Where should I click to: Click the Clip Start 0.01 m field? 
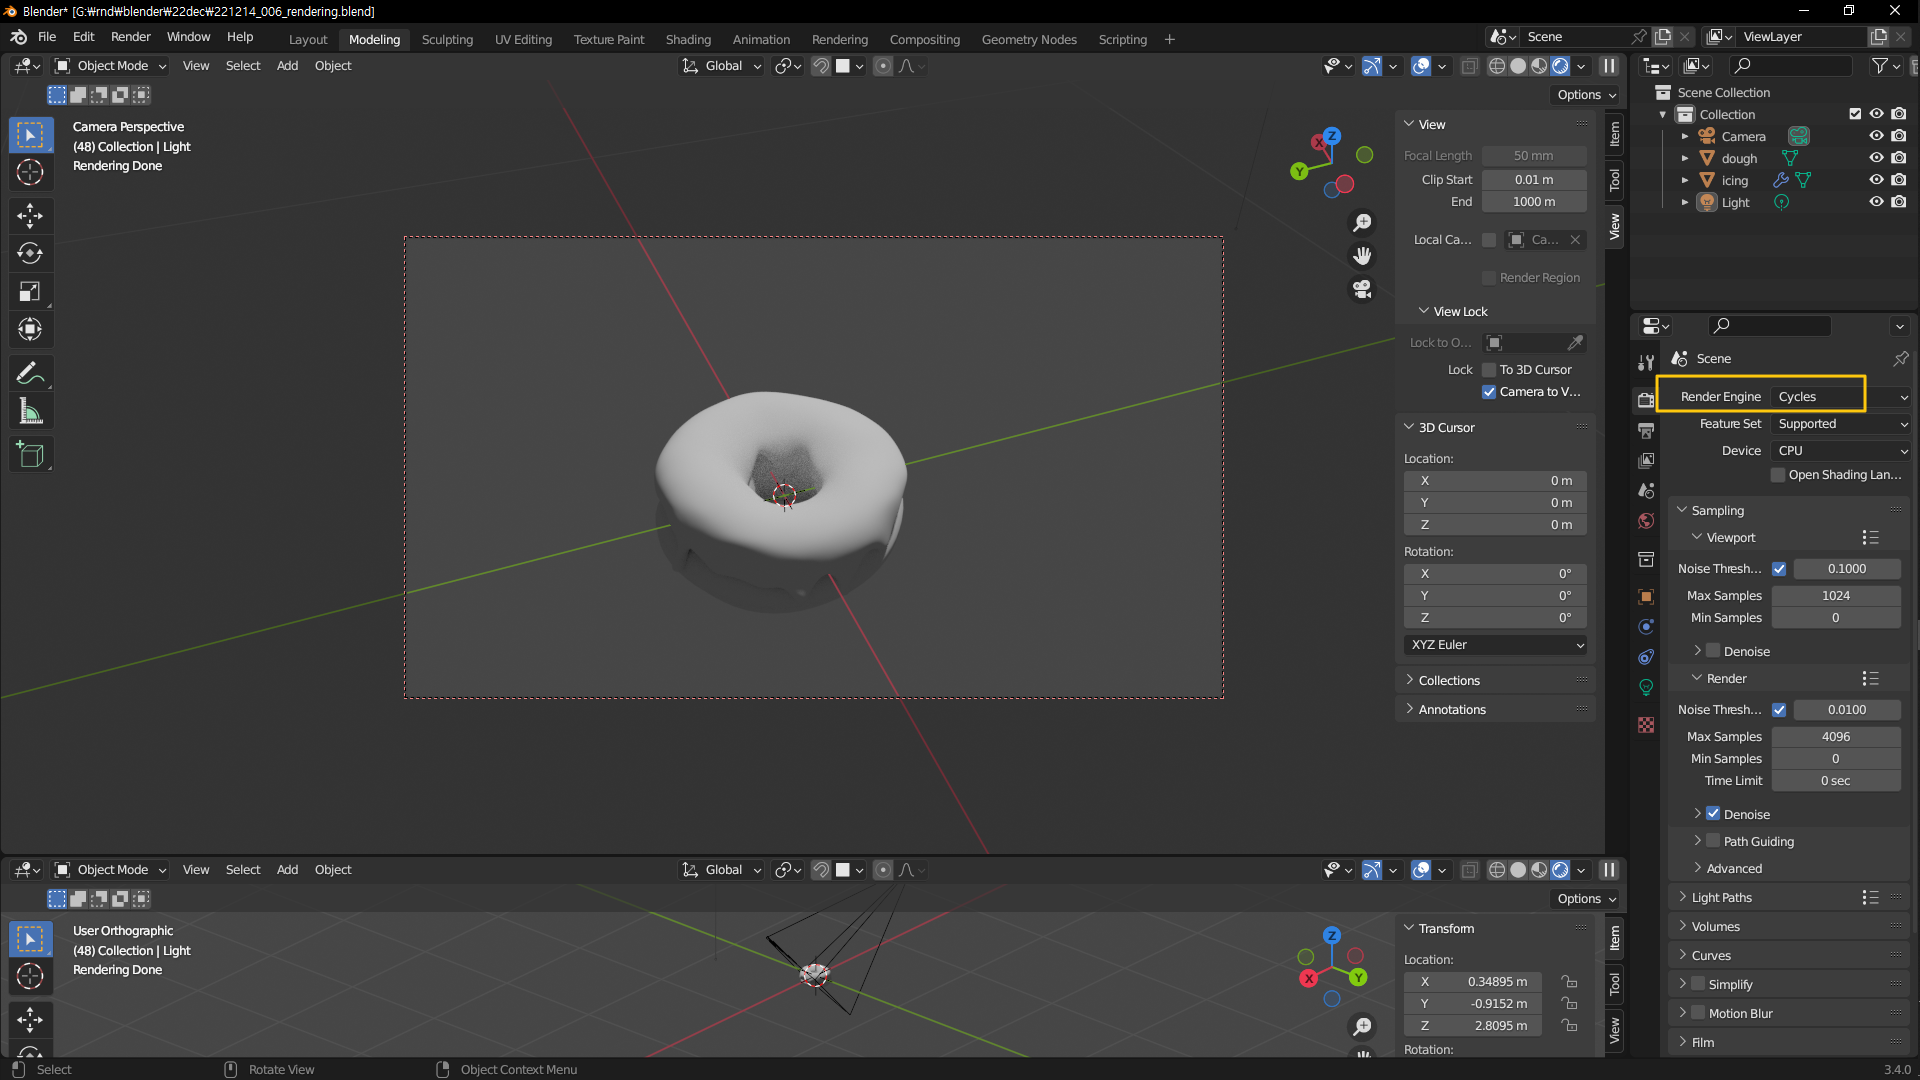[1533, 180]
